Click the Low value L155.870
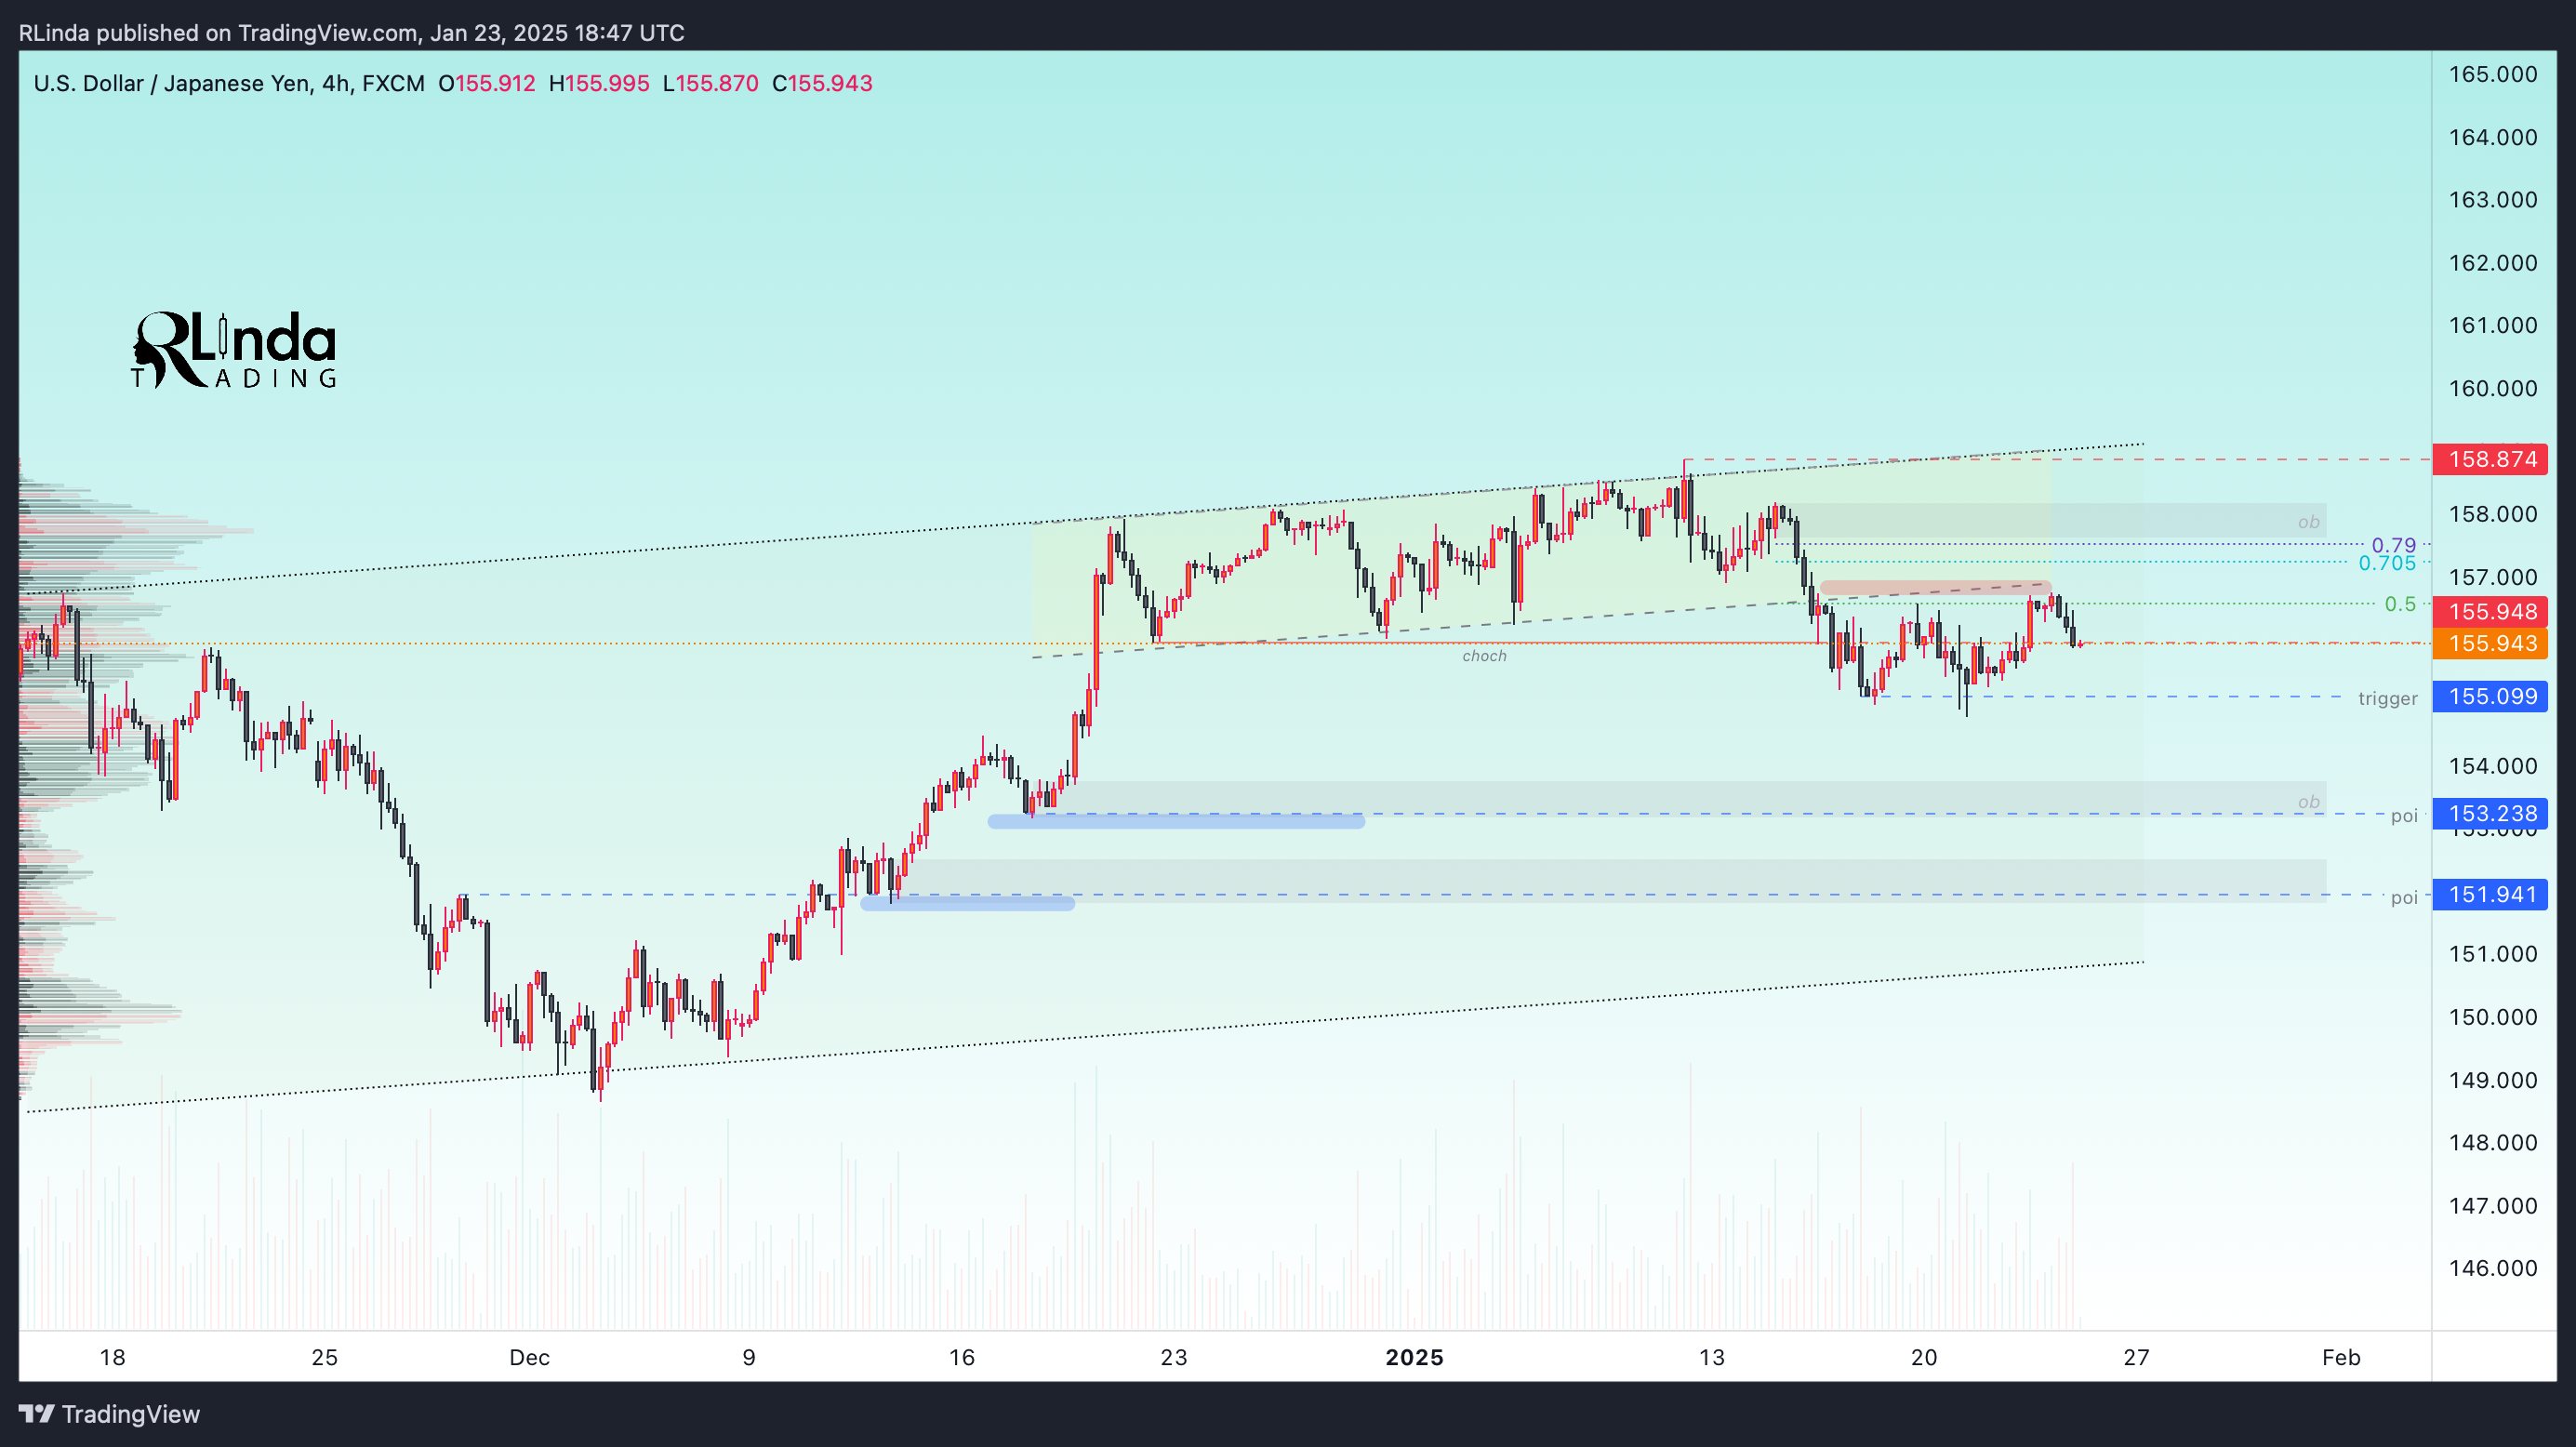Image resolution: width=2576 pixels, height=1447 pixels. coord(711,83)
